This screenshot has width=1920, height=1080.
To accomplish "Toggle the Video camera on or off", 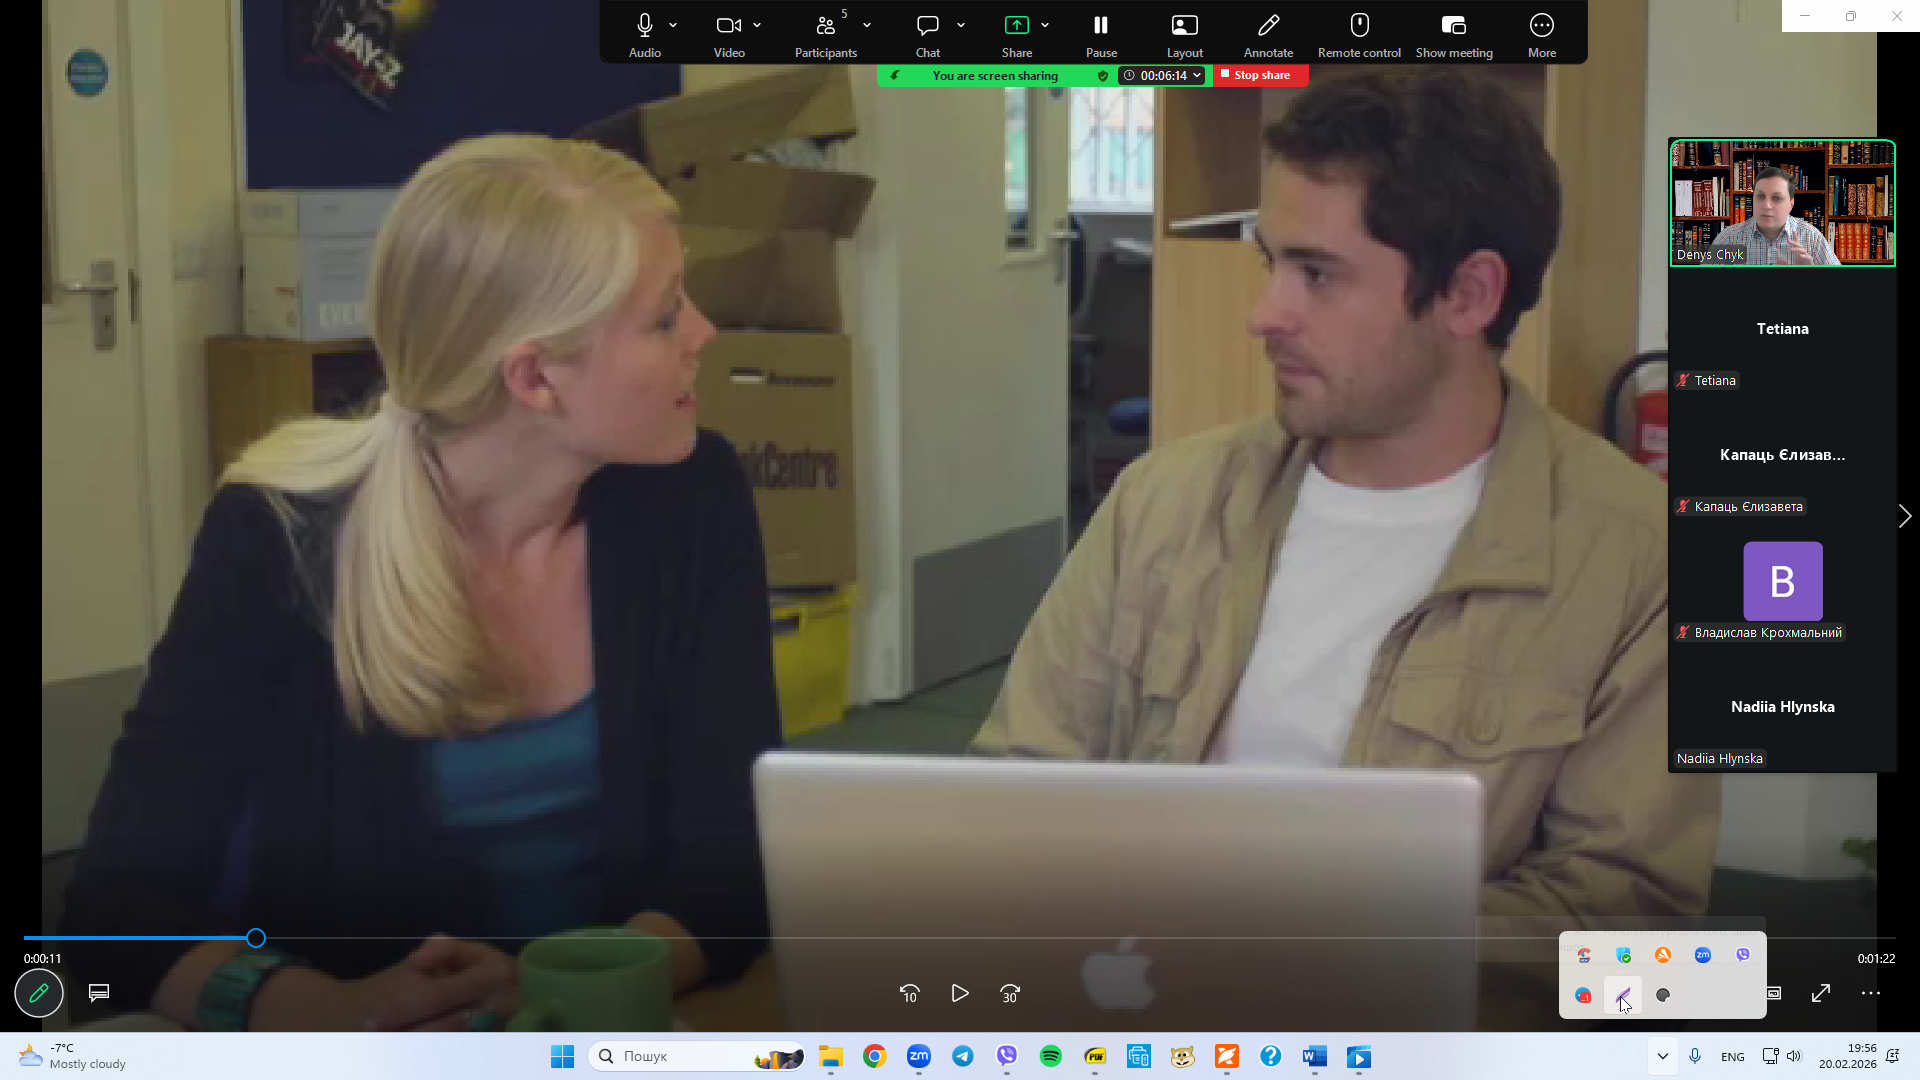I will [728, 26].
